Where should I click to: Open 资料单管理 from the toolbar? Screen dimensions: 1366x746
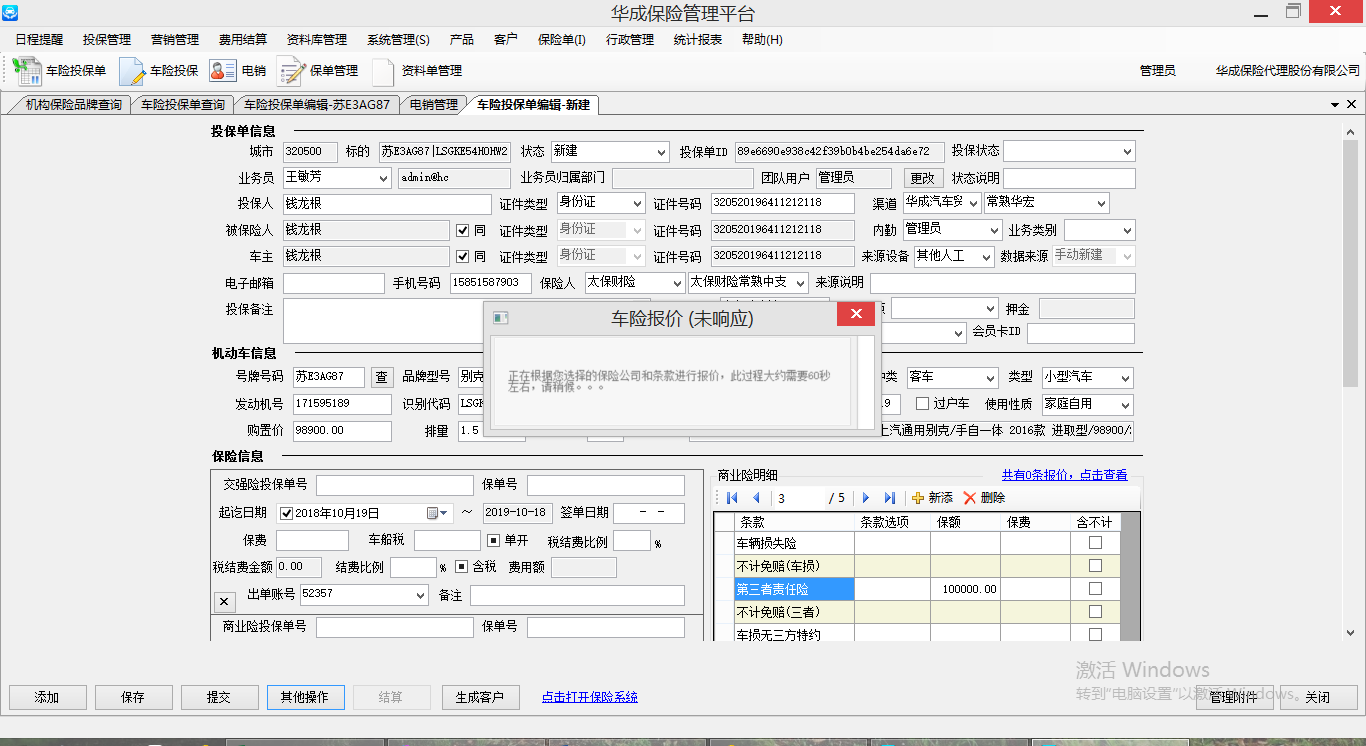(417, 71)
